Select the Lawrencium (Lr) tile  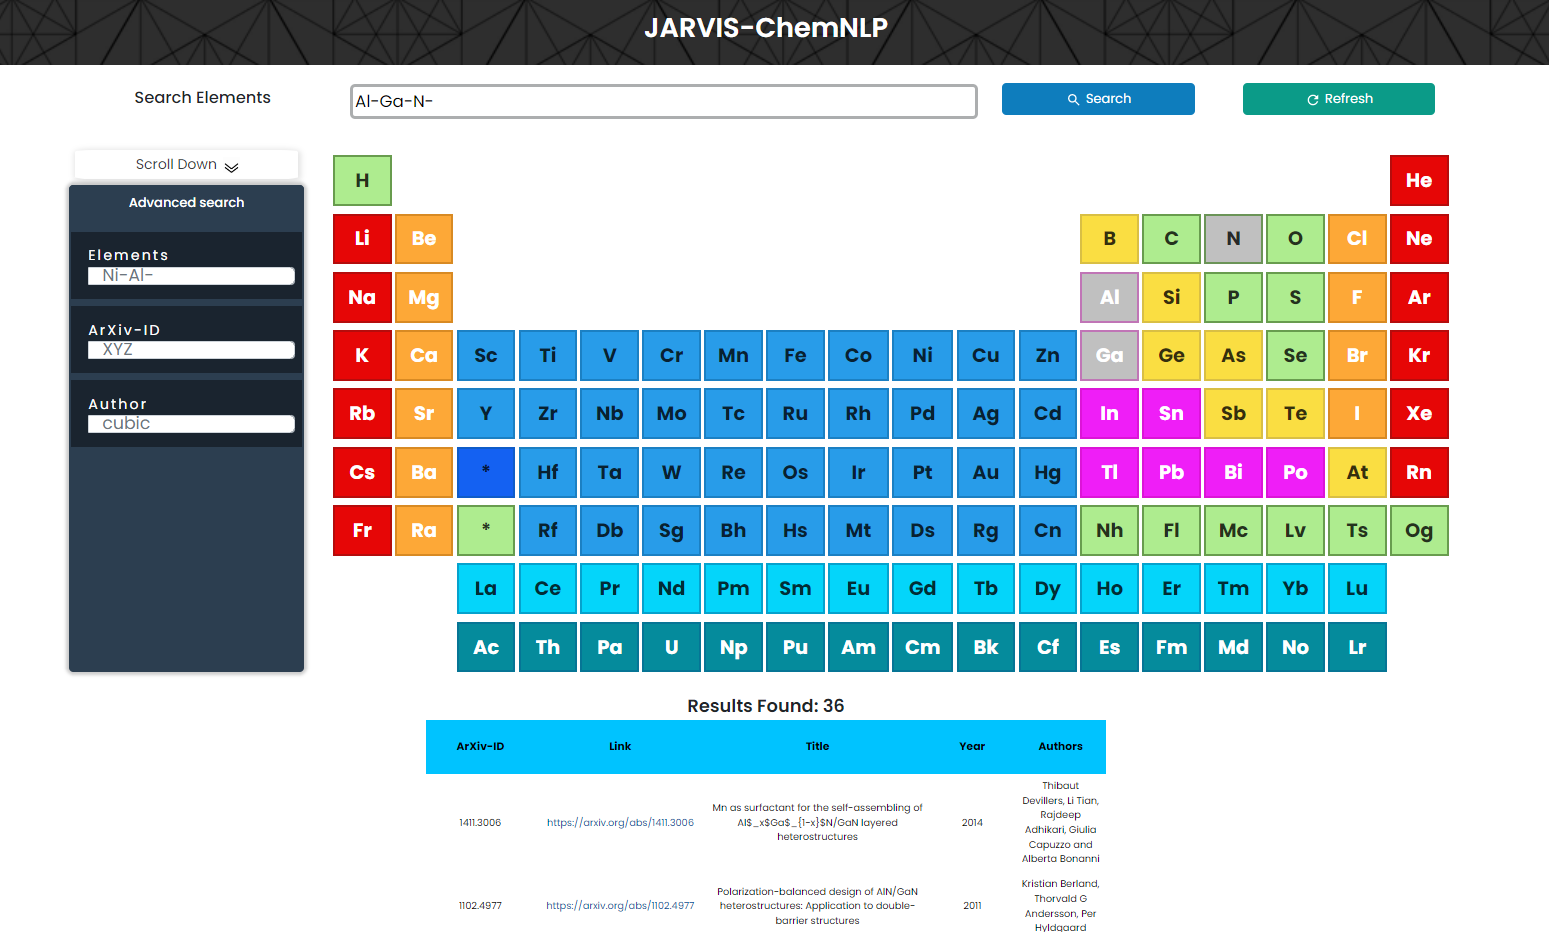1357,647
